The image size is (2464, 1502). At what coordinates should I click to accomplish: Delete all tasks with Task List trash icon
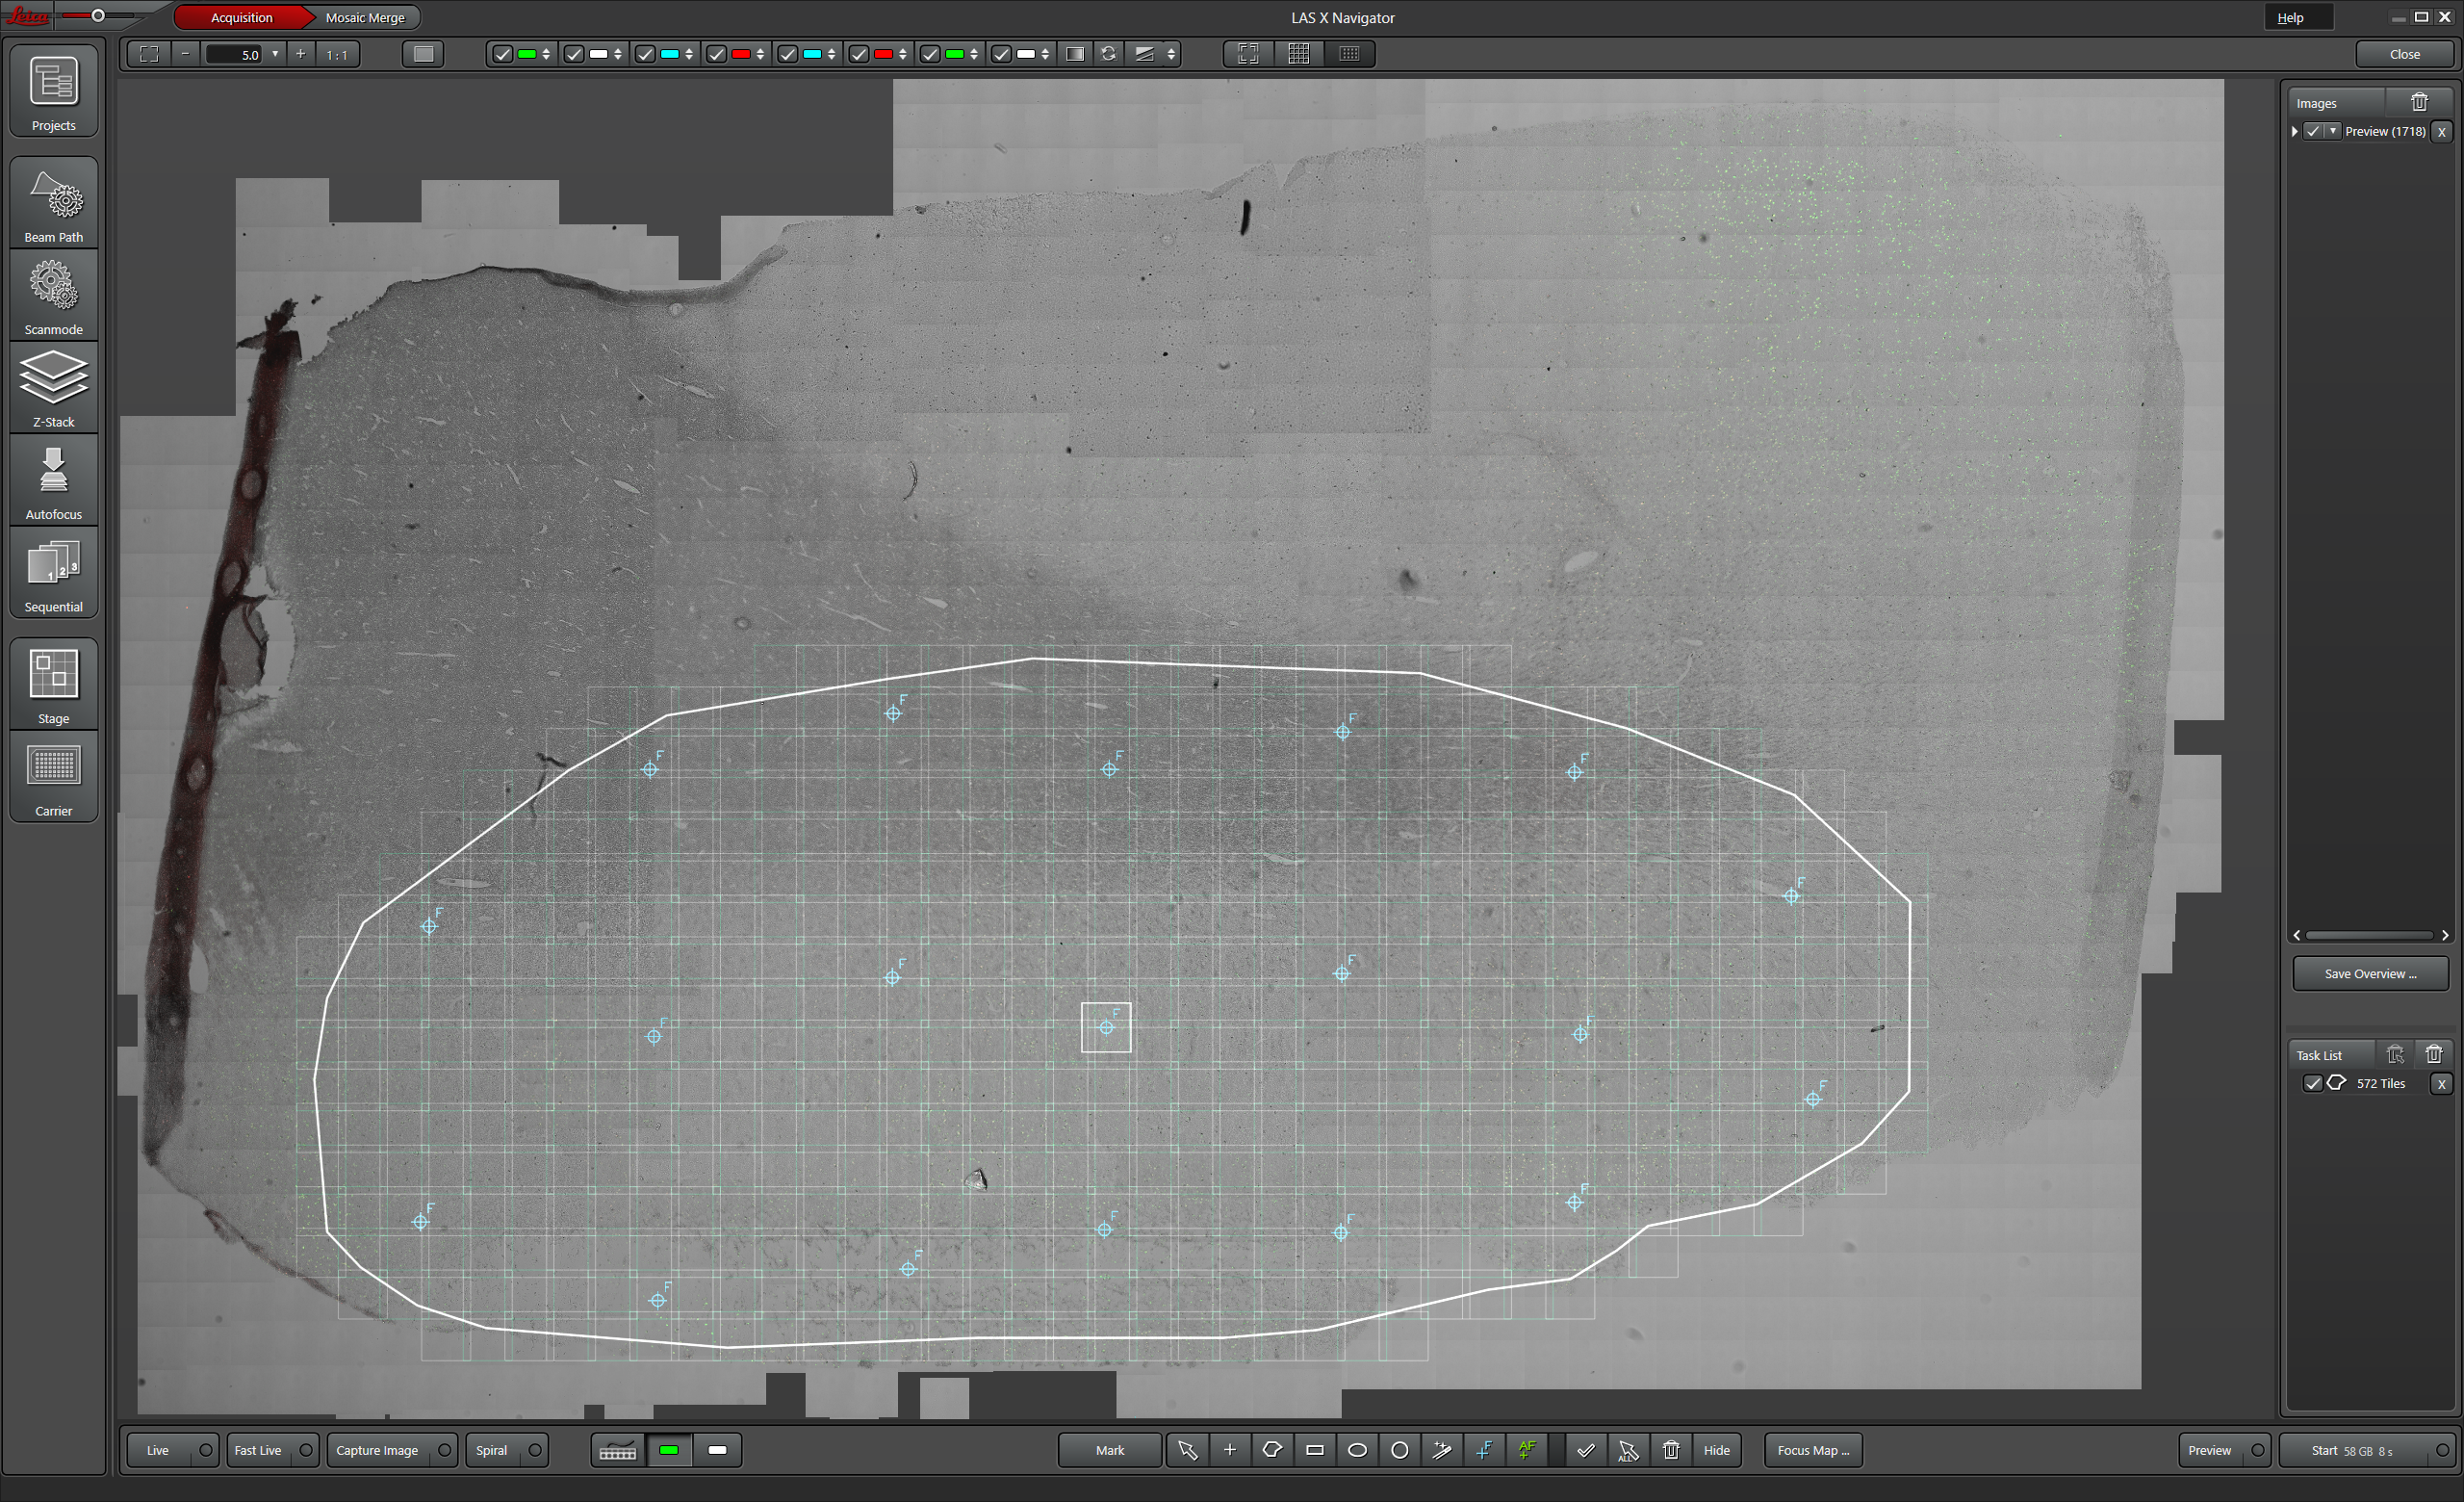click(x=2433, y=1054)
